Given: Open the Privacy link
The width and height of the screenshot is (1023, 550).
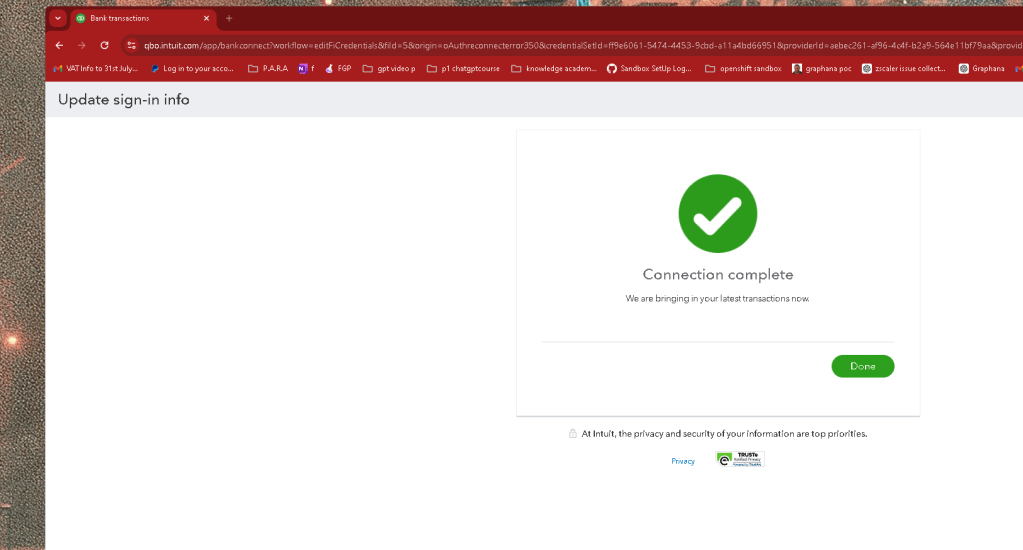Looking at the screenshot, I should (x=682, y=461).
